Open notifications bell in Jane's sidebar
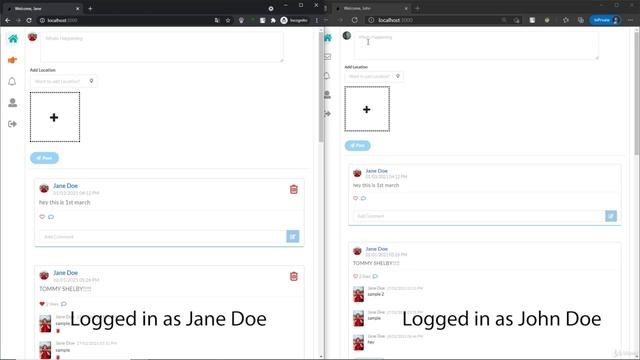The width and height of the screenshot is (640, 360). pyautogui.click(x=12, y=81)
